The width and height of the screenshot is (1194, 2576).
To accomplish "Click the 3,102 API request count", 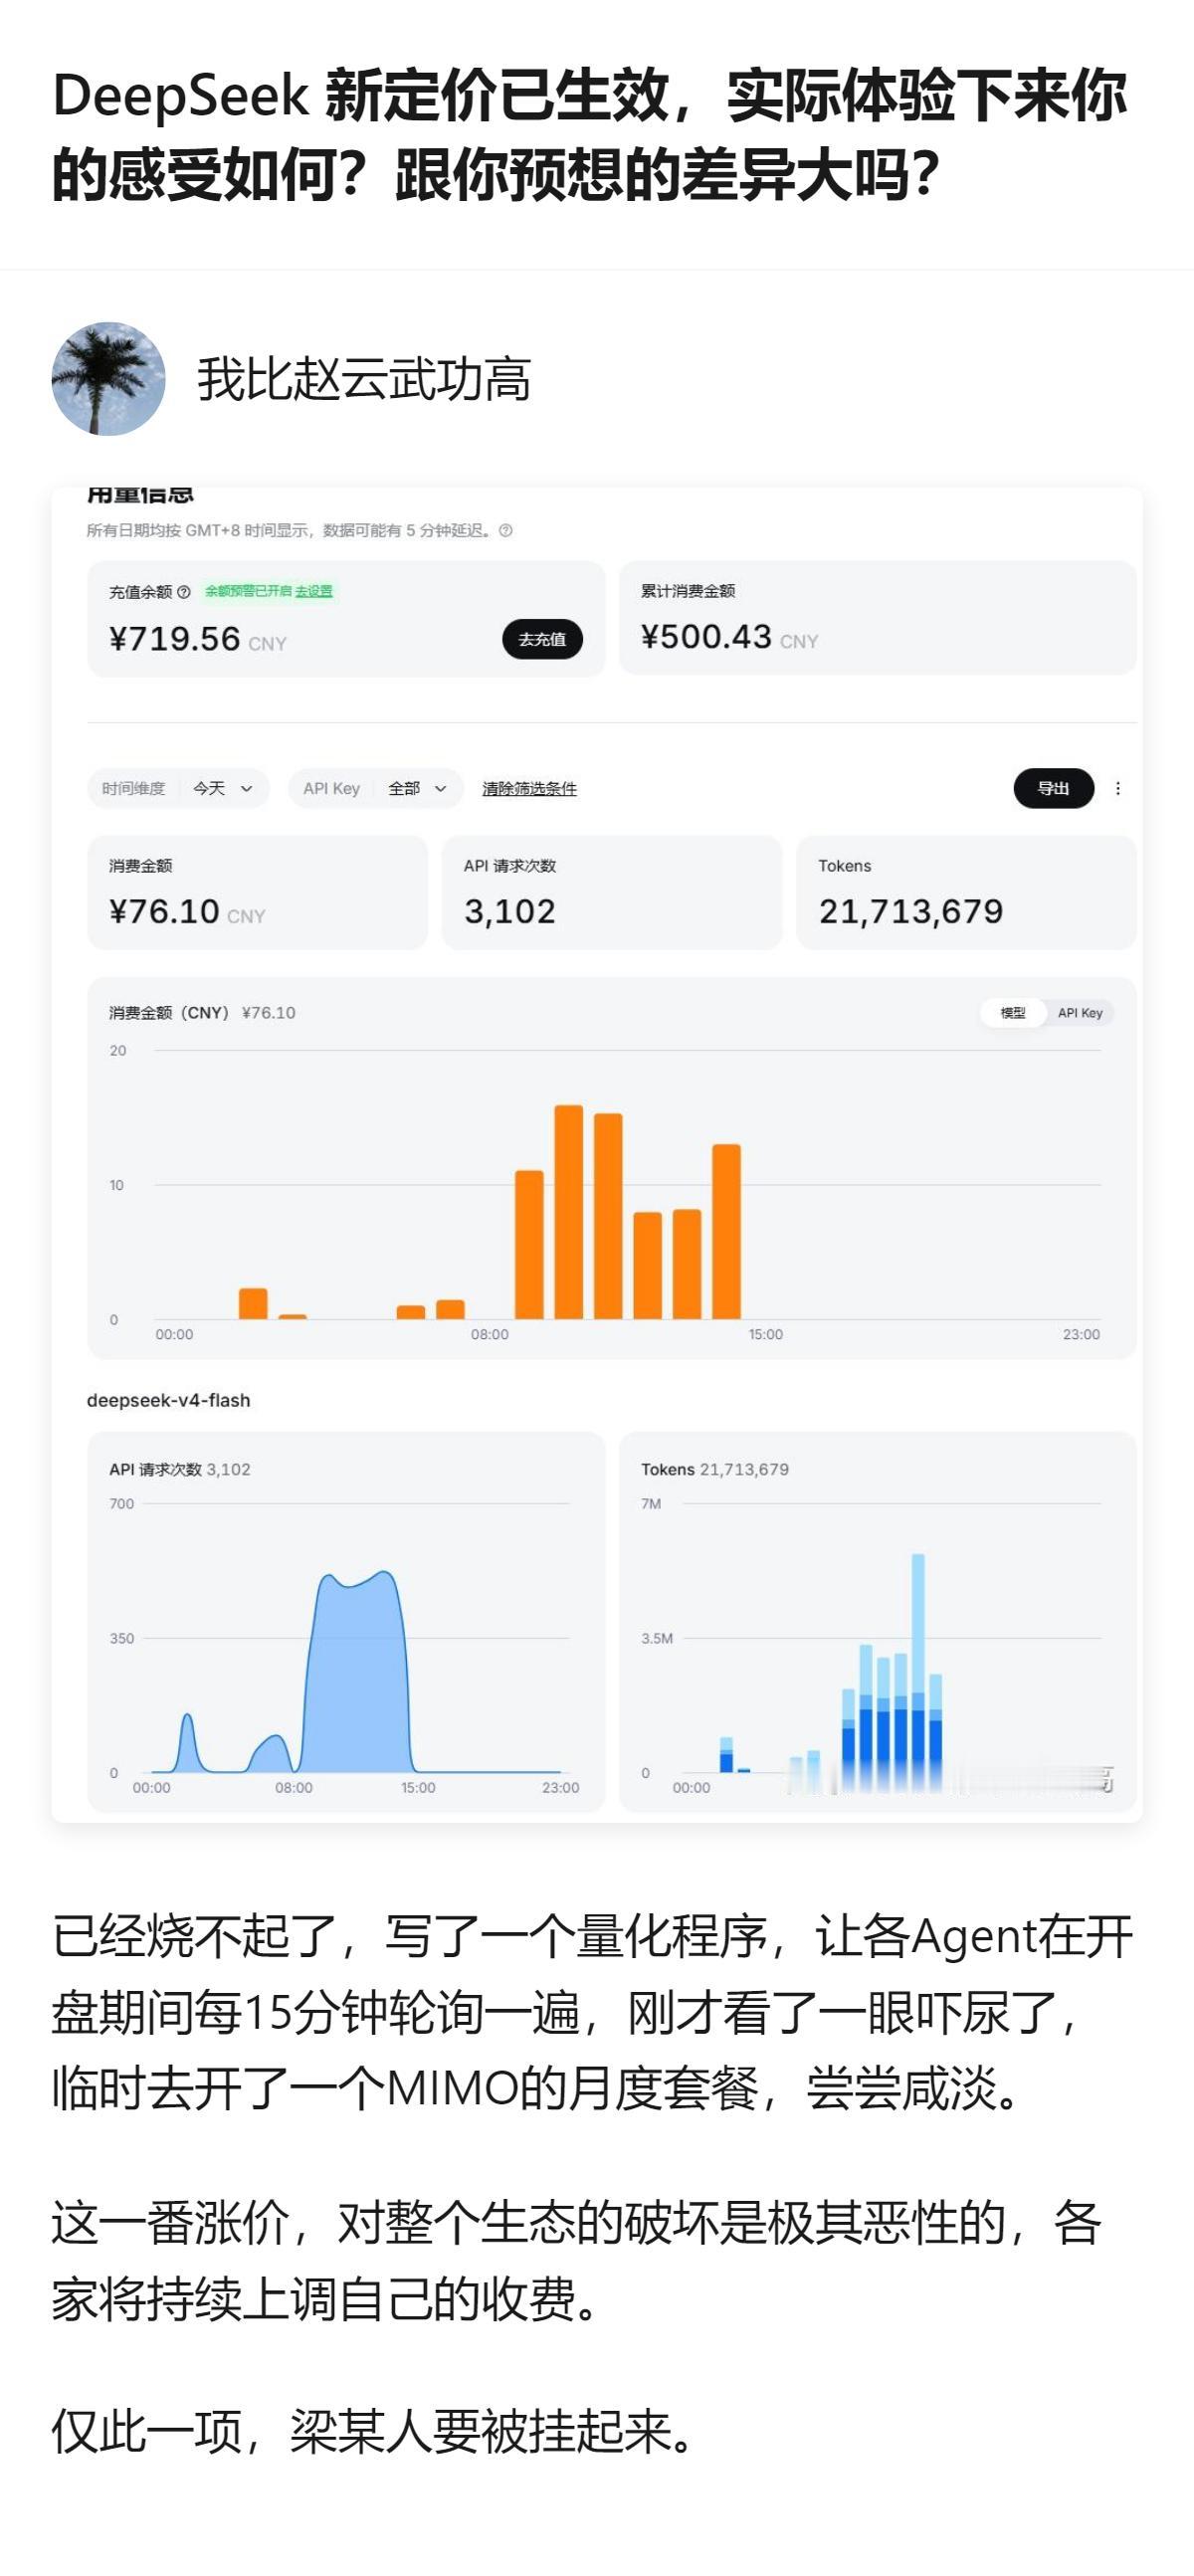I will tap(509, 911).
